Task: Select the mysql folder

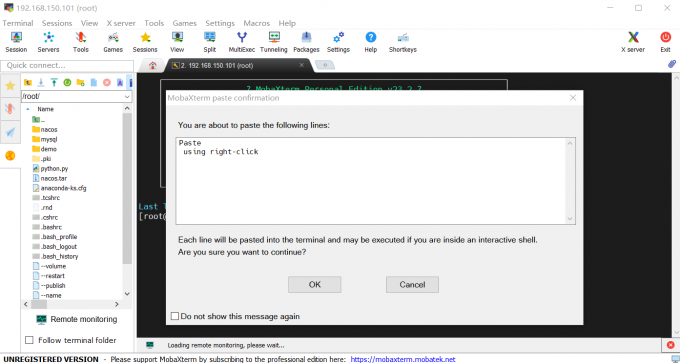Action: click(44, 139)
